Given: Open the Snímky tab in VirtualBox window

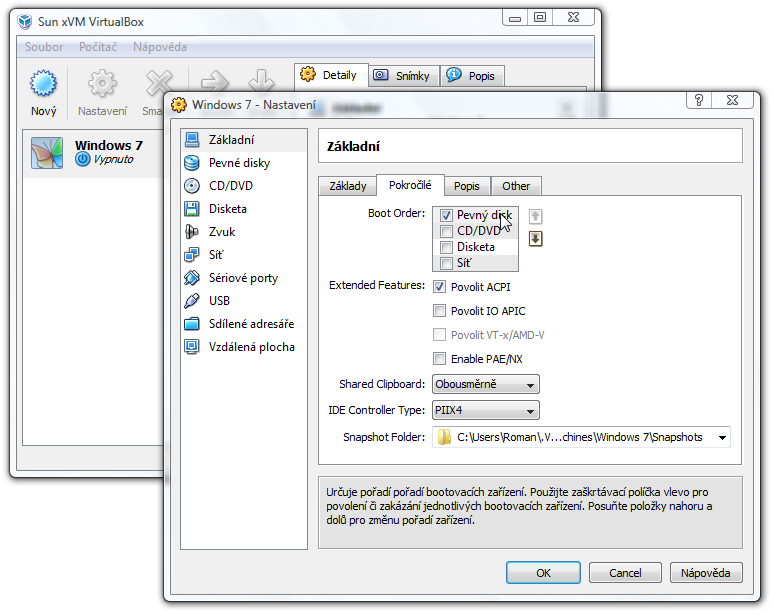Looking at the screenshot, I should 404,76.
